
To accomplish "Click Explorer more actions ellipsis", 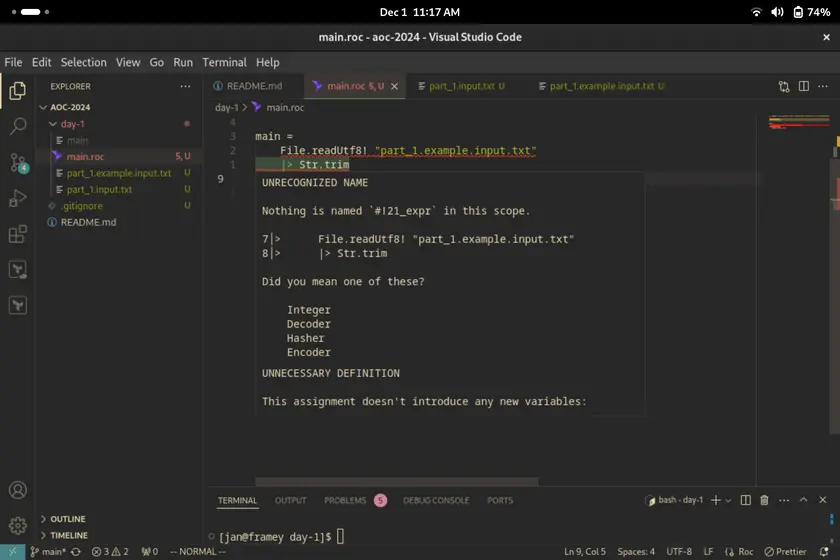I will click(185, 86).
